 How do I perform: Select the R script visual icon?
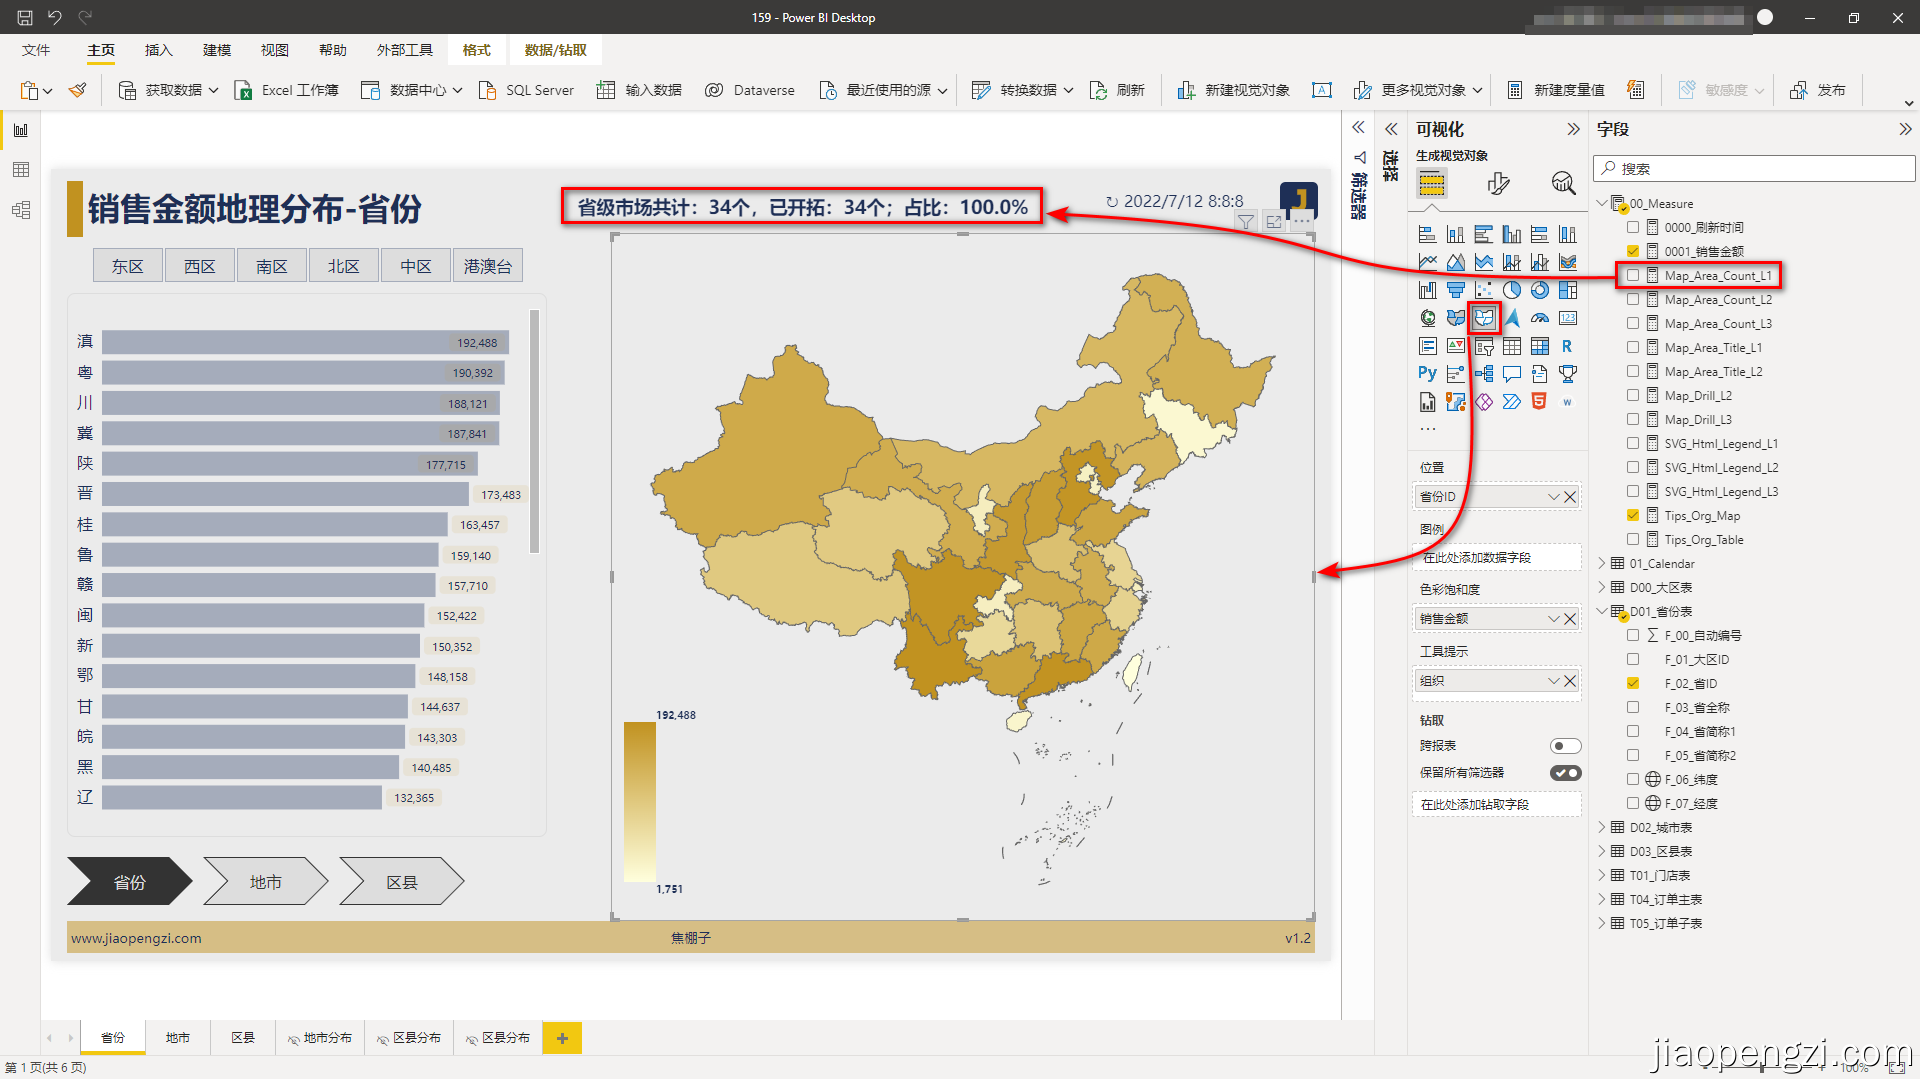(1567, 346)
